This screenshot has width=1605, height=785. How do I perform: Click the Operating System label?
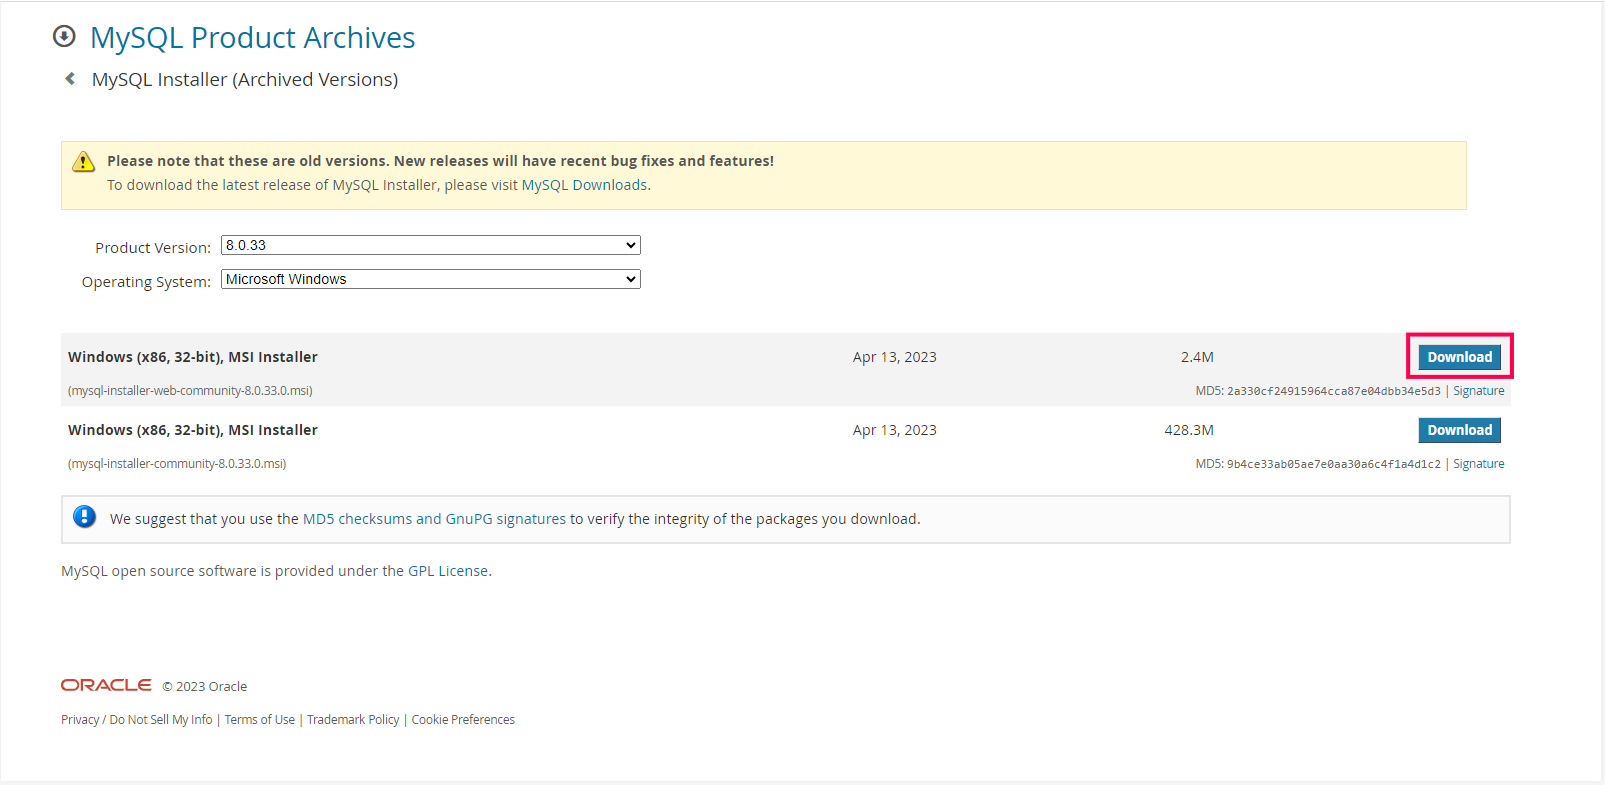coord(146,282)
